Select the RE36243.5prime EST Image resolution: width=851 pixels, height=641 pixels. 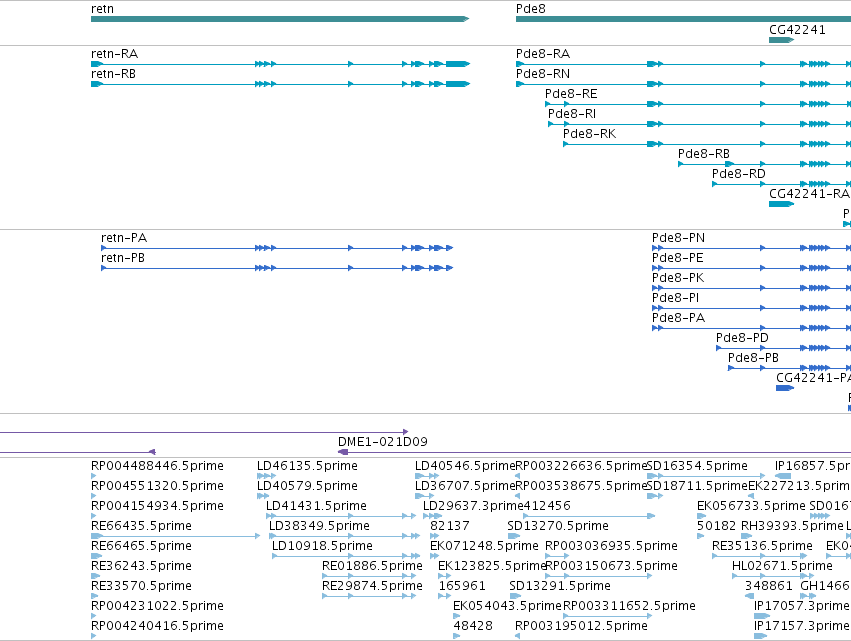pos(96,576)
